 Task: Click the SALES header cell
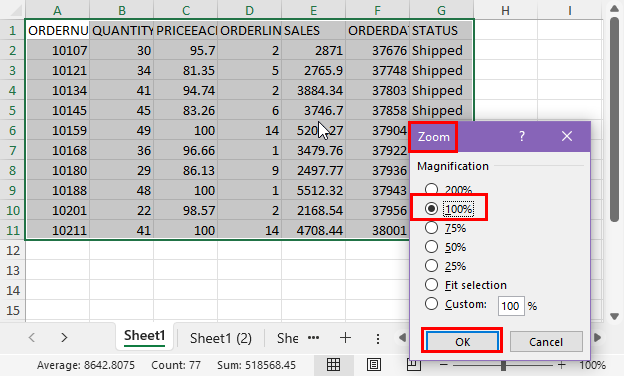tap(314, 30)
